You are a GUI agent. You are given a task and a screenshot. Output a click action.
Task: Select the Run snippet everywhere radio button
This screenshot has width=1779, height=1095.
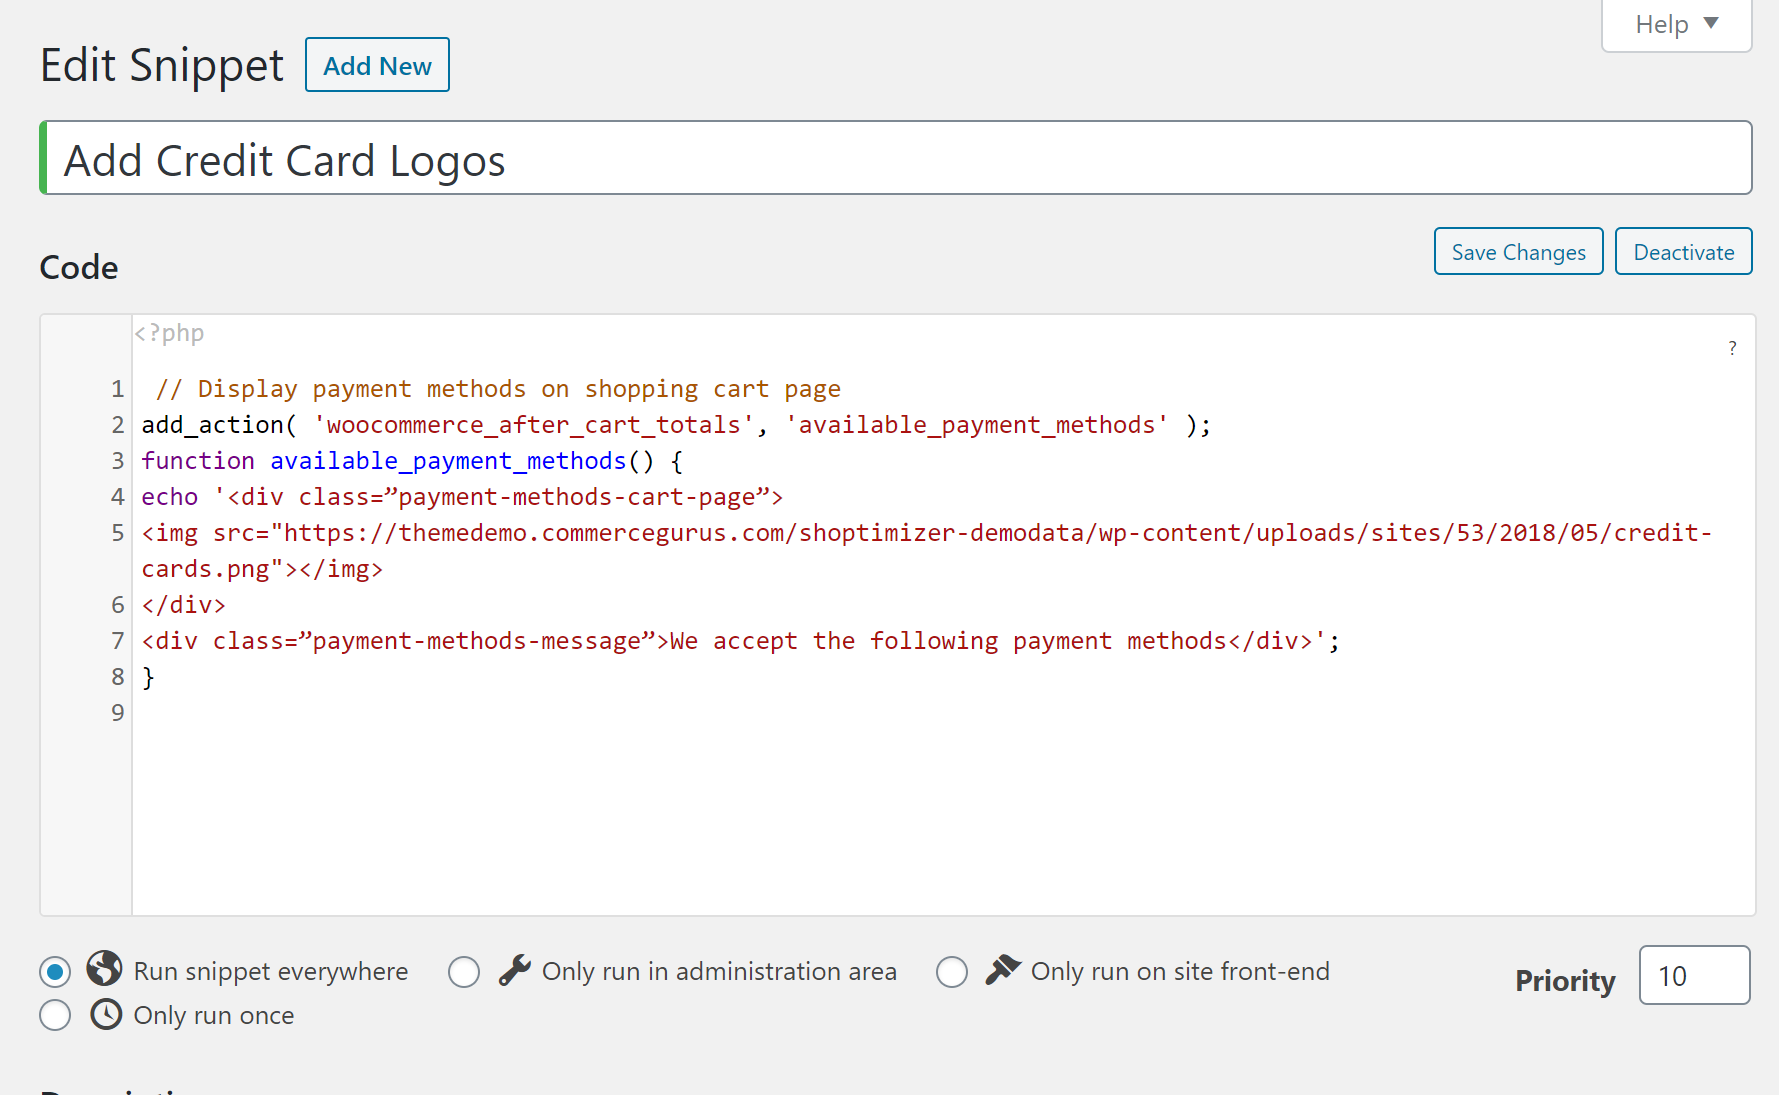55,972
